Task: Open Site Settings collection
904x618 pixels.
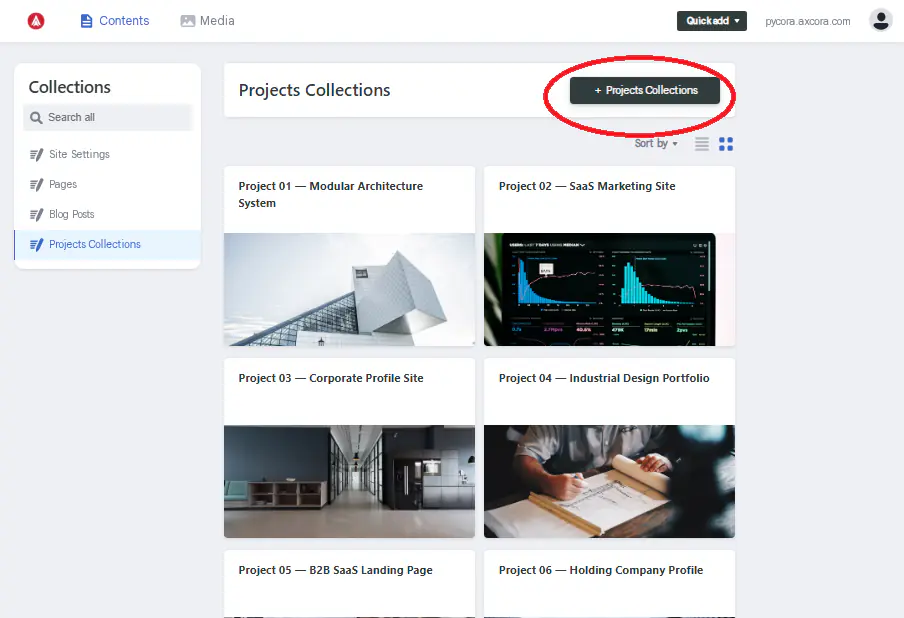Action: (108, 154)
